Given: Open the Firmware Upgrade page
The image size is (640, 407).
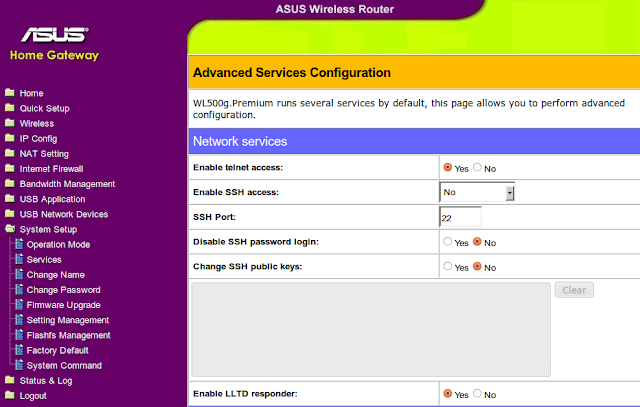Looking at the screenshot, I should [x=63, y=305].
